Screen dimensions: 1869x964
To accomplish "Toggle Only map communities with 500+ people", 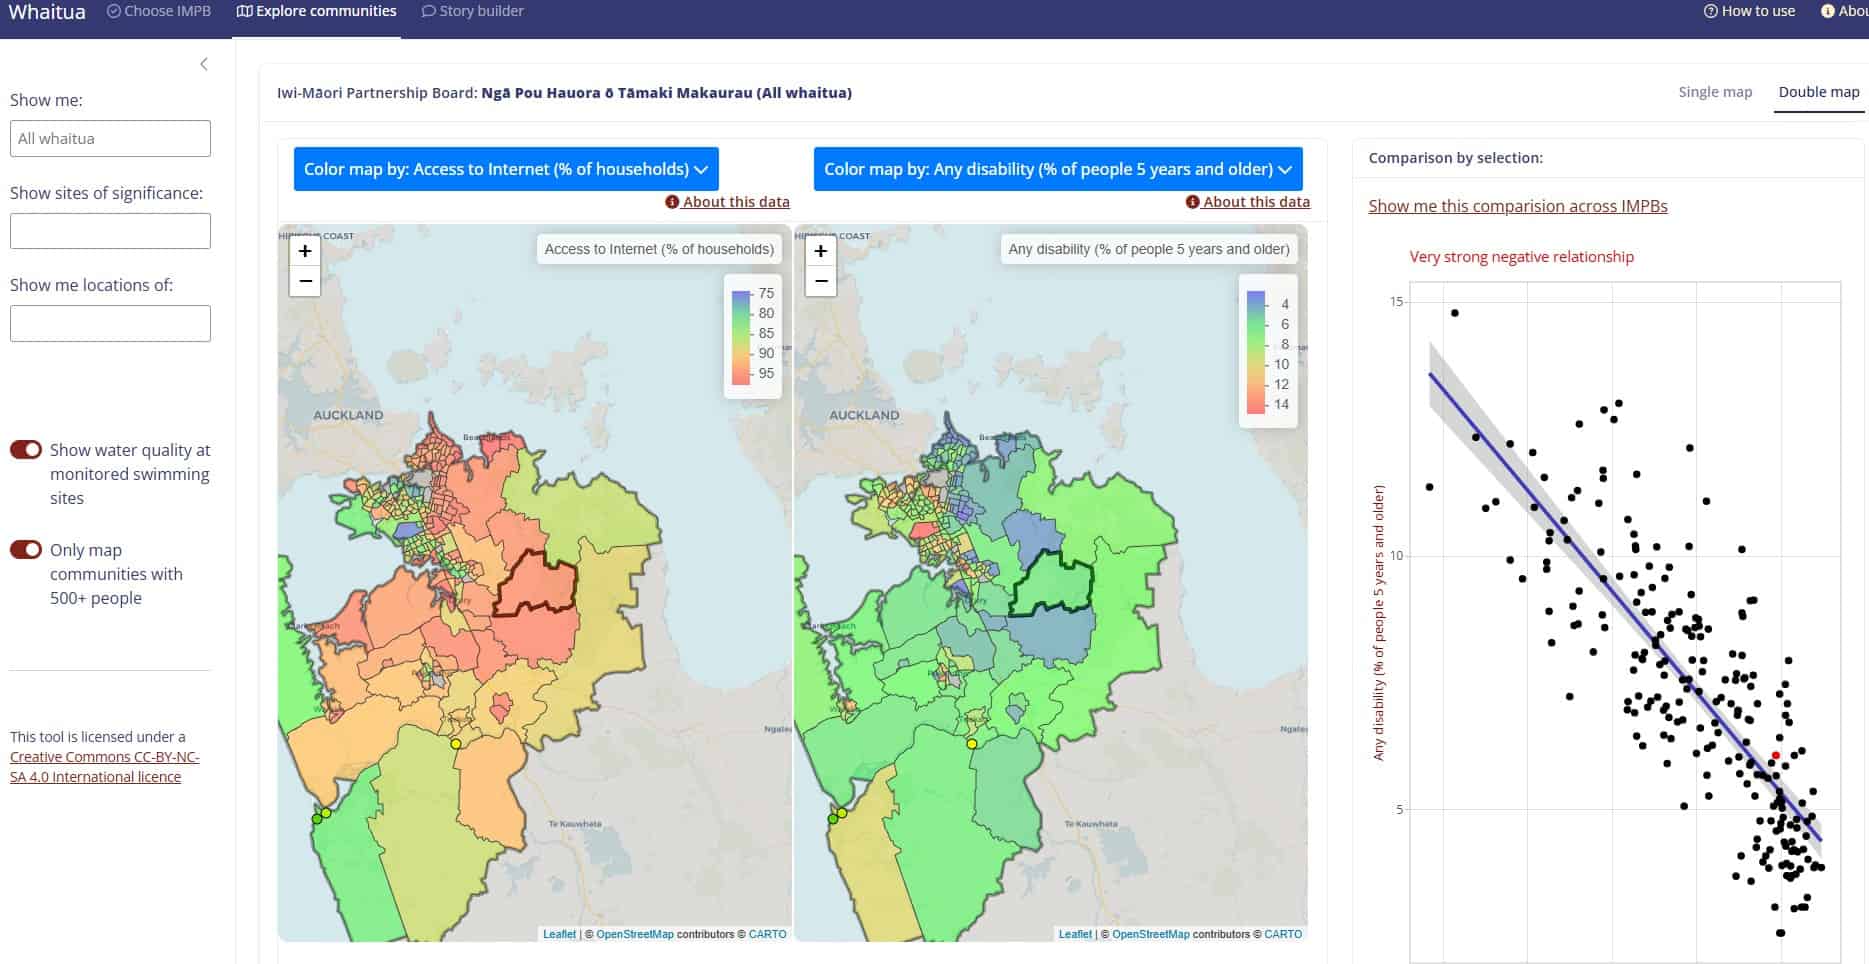I will coord(26,550).
